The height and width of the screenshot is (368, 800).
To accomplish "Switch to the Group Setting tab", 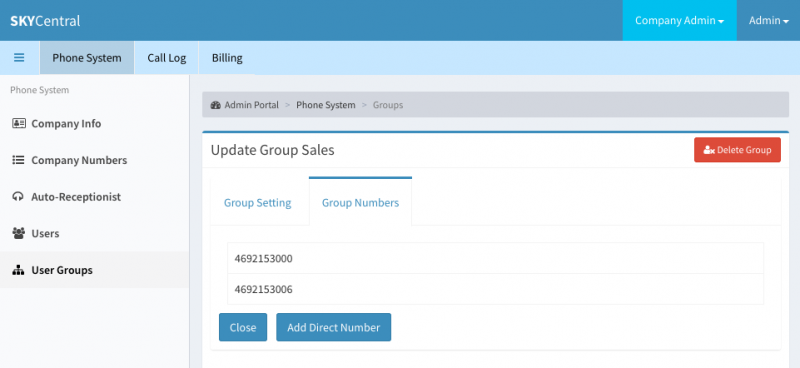I will coord(258,203).
